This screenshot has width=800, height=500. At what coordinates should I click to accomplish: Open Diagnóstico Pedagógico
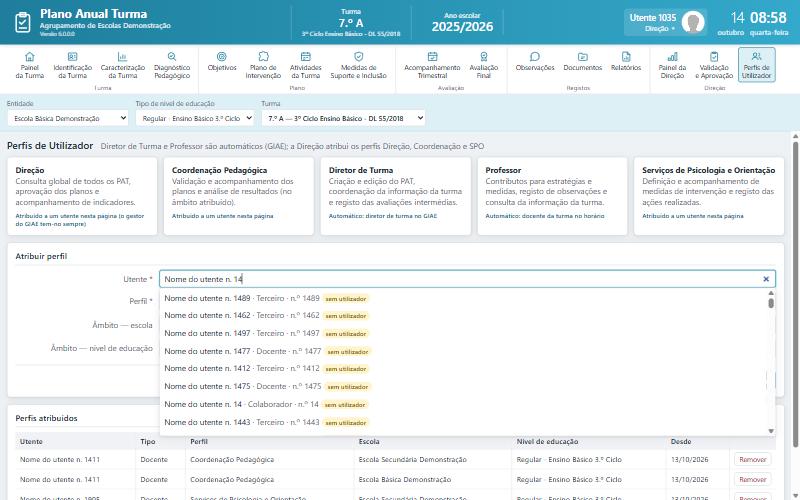click(x=172, y=65)
